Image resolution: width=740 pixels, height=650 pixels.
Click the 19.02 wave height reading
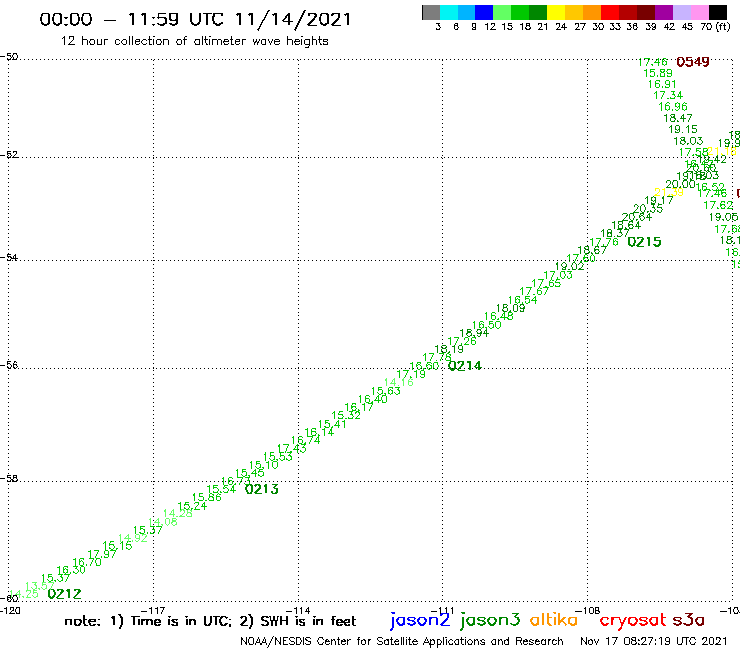pos(570,266)
